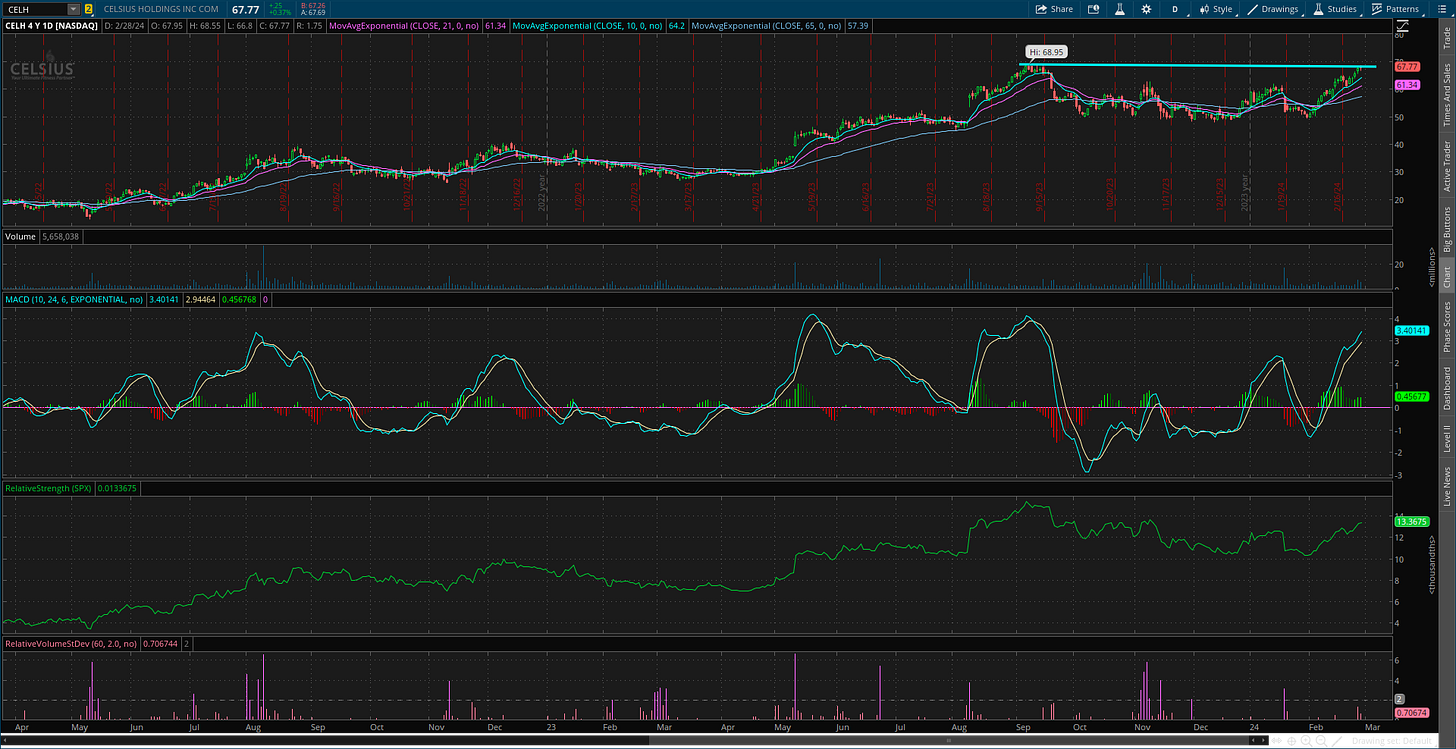Click the RelativeStrength (SPX) study label

click(x=48, y=488)
